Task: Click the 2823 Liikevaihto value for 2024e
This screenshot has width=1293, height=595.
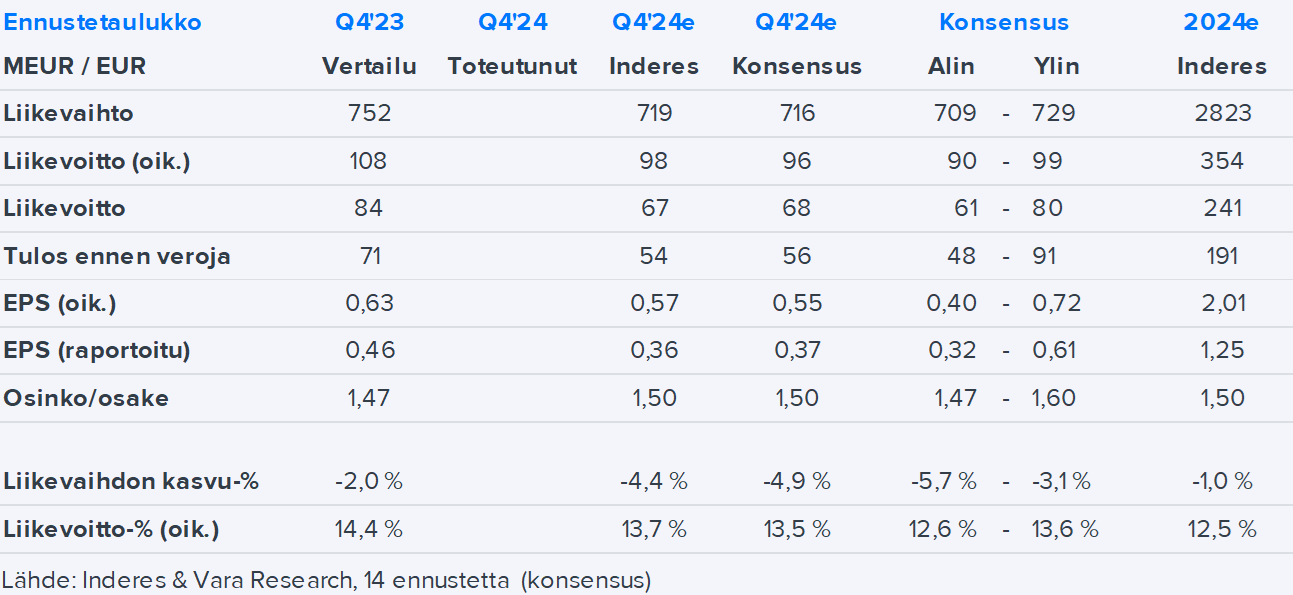Action: [1222, 113]
